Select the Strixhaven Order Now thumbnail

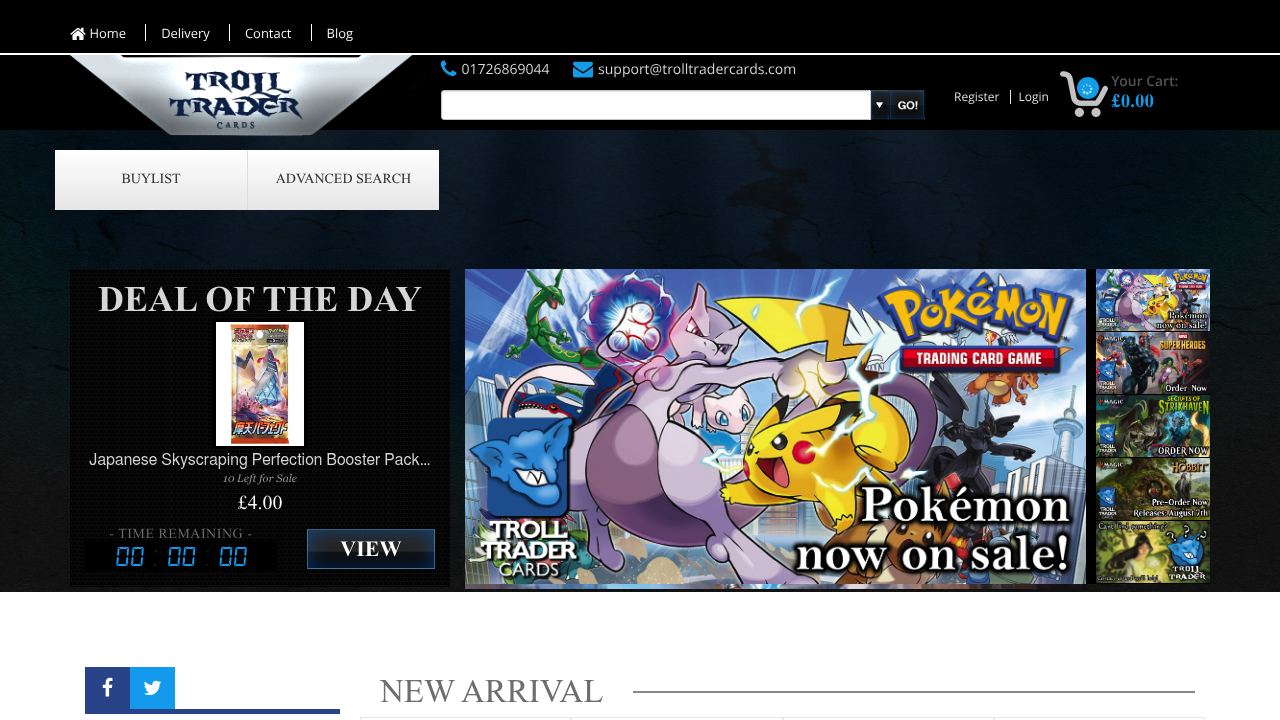point(1153,426)
